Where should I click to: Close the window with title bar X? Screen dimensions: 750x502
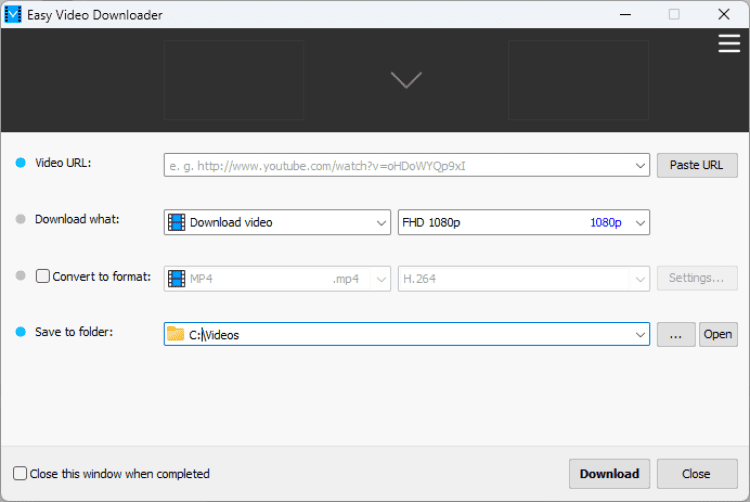(724, 14)
